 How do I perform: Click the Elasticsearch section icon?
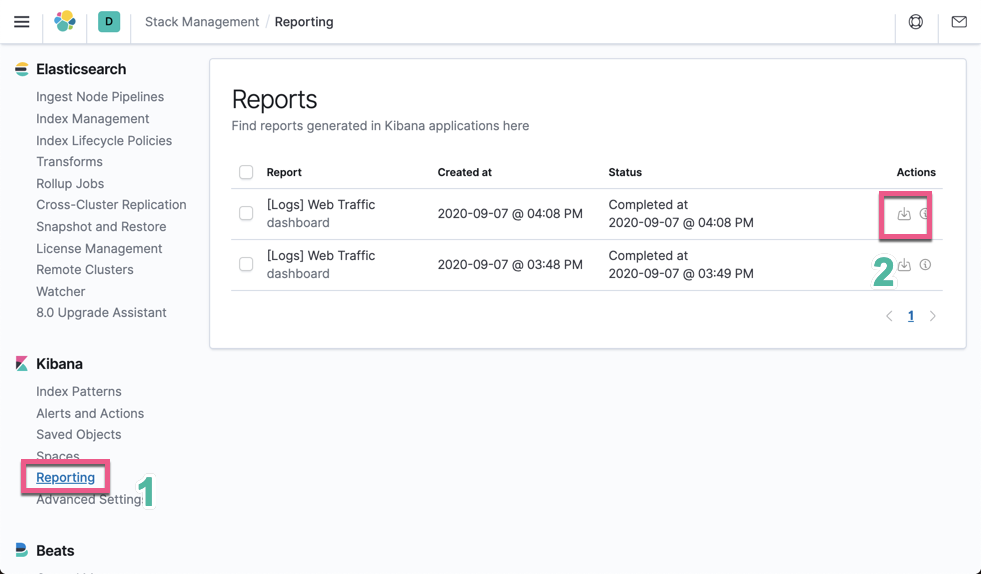pyautogui.click(x=22, y=69)
